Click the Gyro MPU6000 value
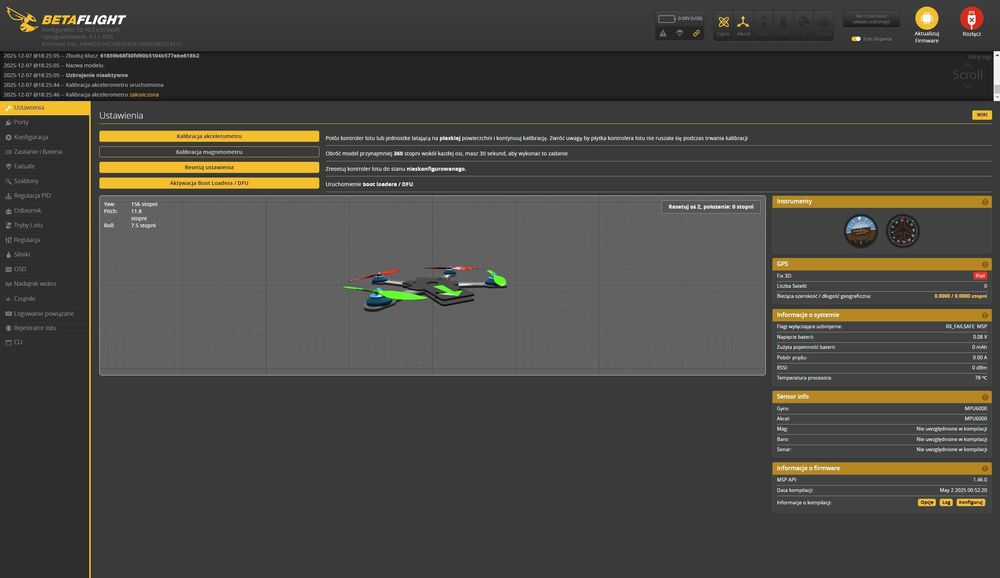1000x578 pixels. tap(976, 408)
